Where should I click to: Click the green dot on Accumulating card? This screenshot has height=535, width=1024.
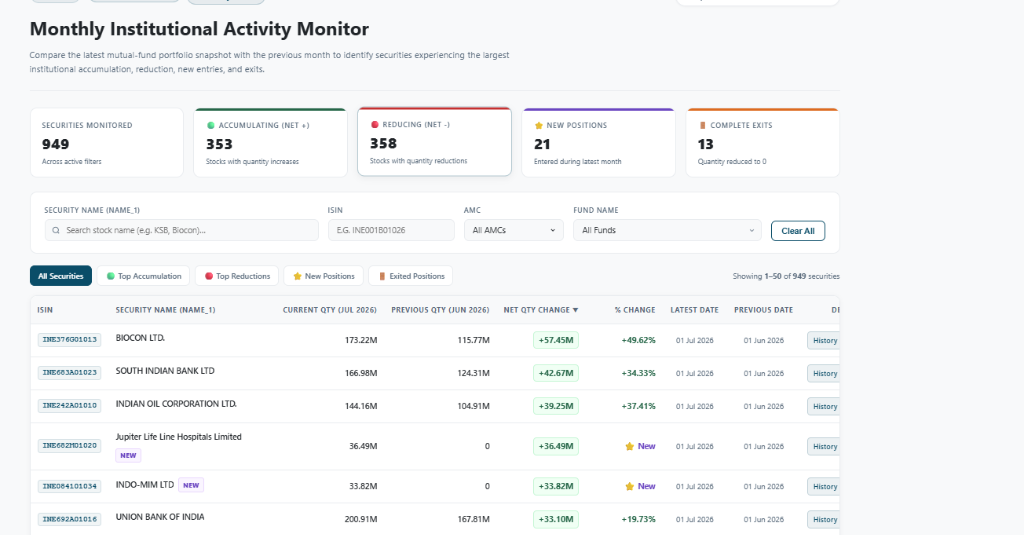[x=211, y=125]
